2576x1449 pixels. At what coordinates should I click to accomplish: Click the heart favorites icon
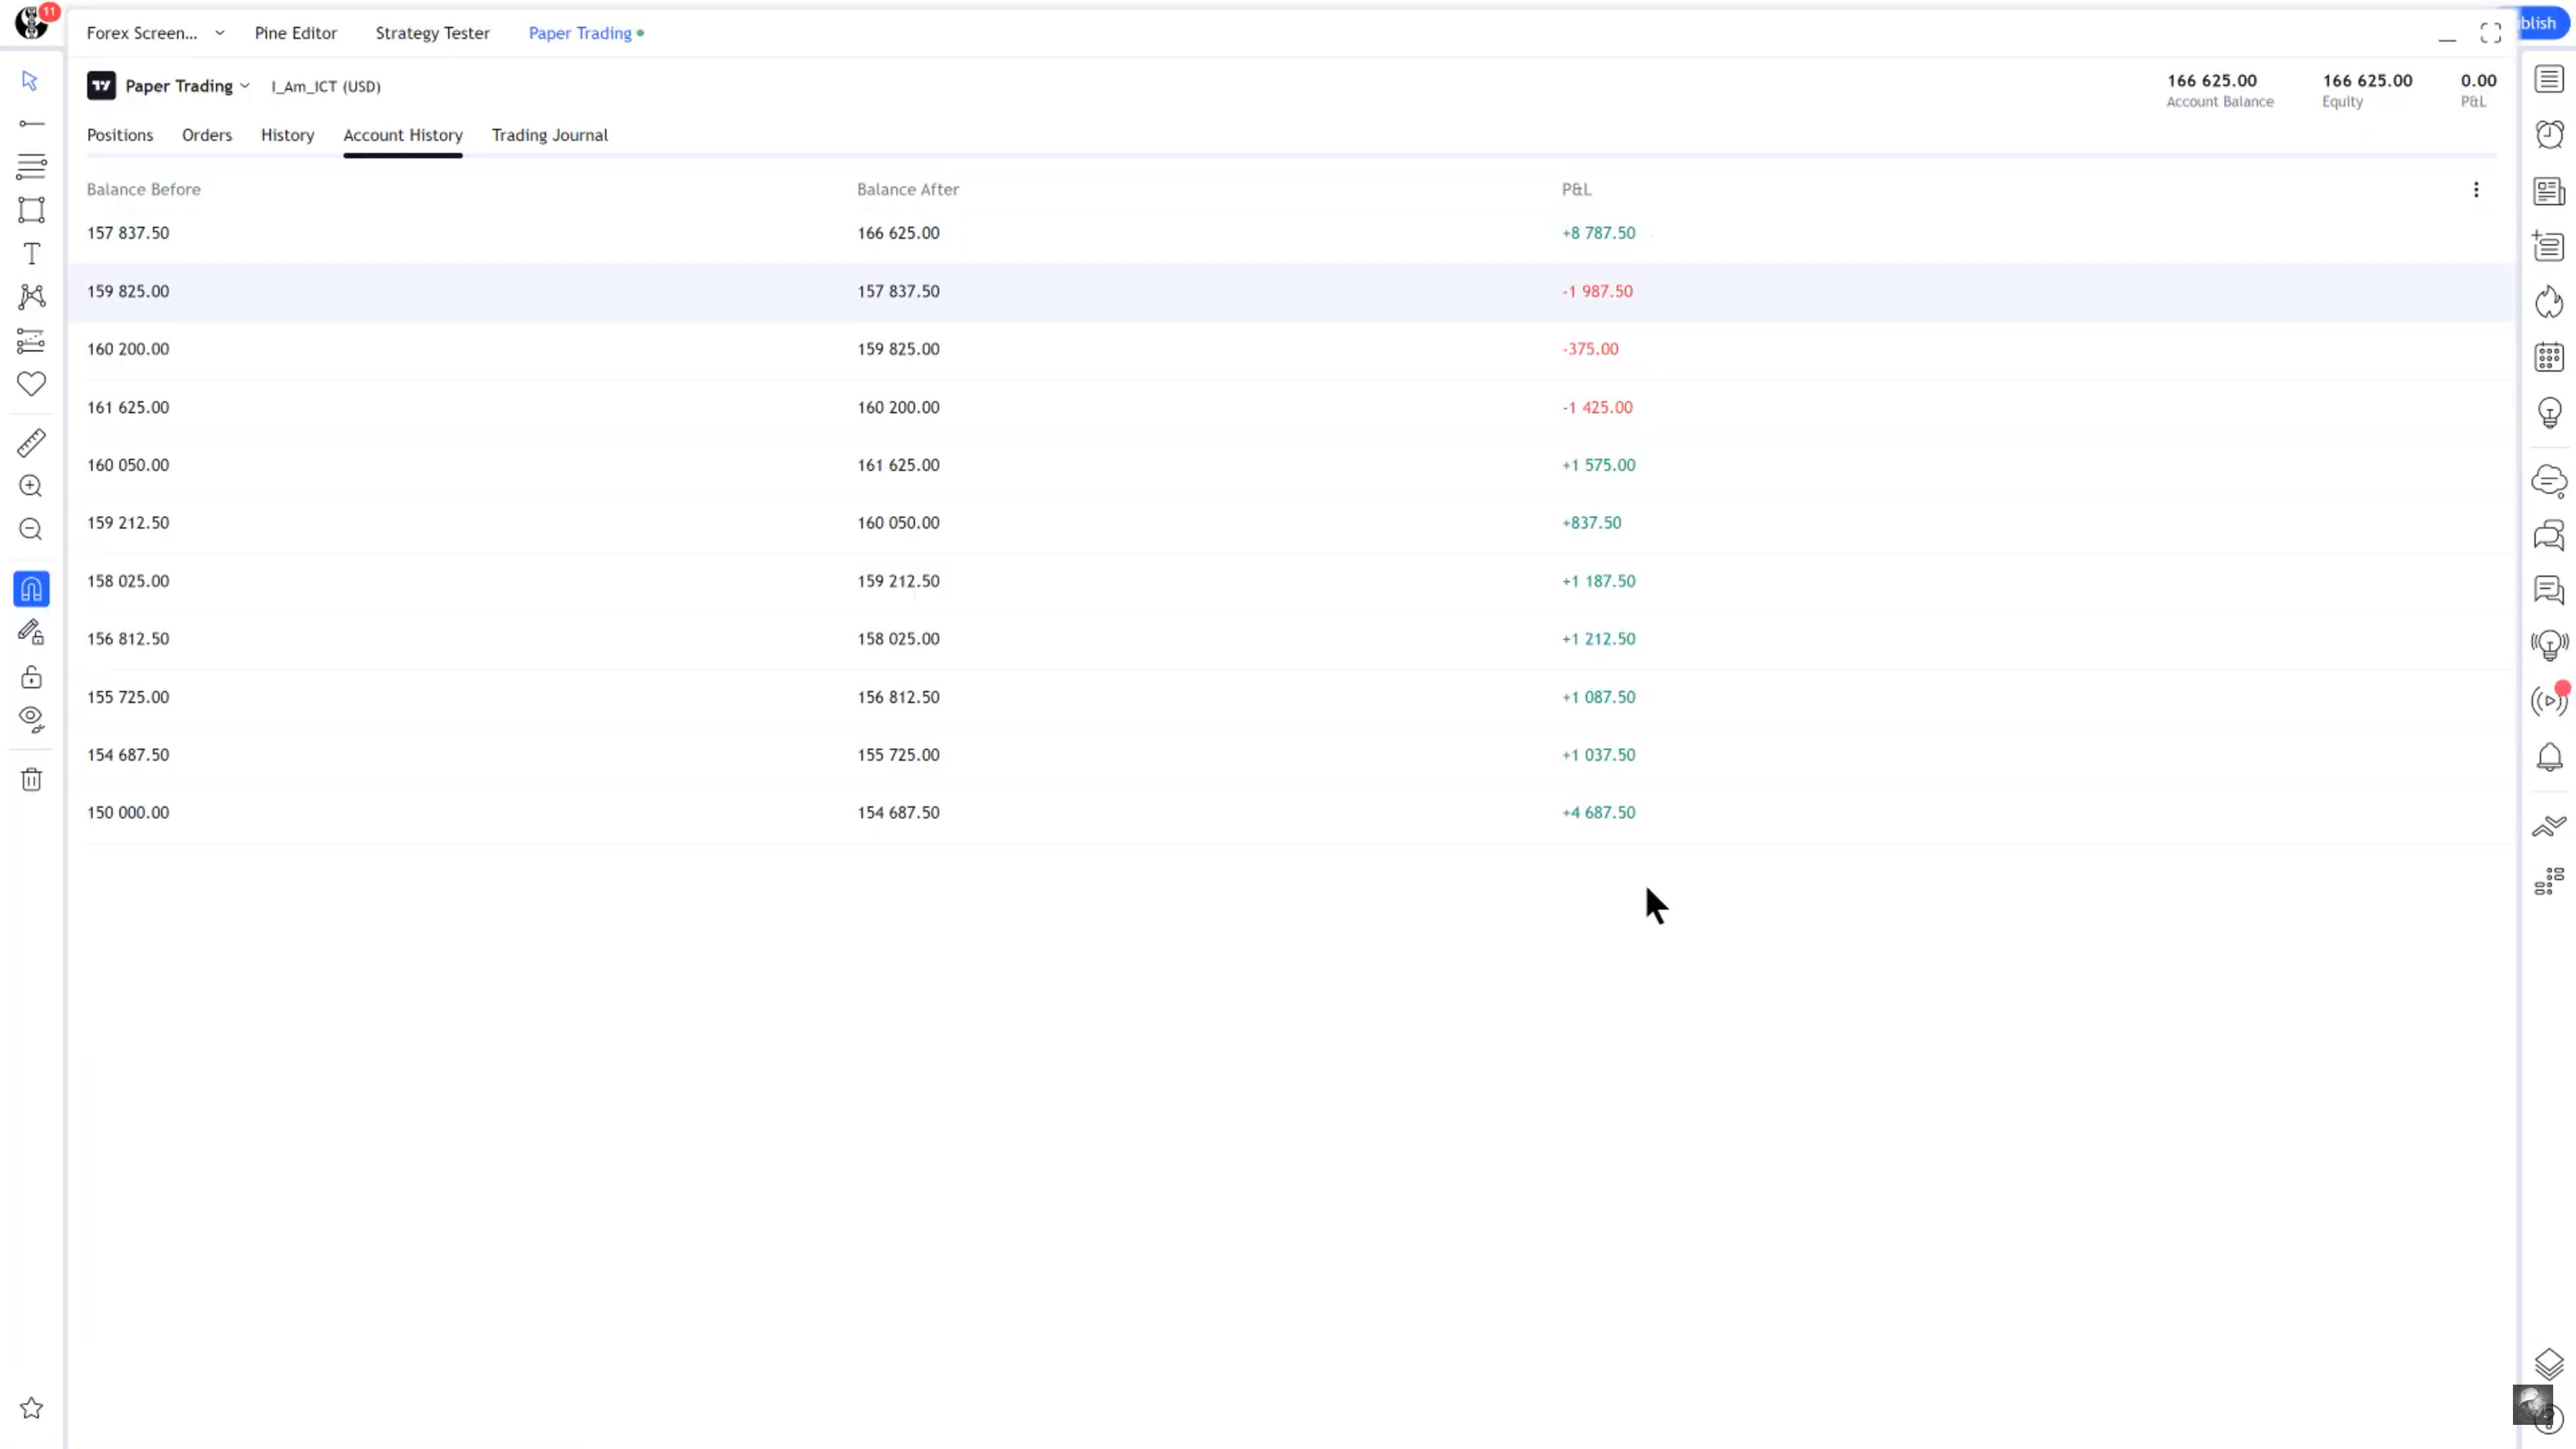point(31,384)
